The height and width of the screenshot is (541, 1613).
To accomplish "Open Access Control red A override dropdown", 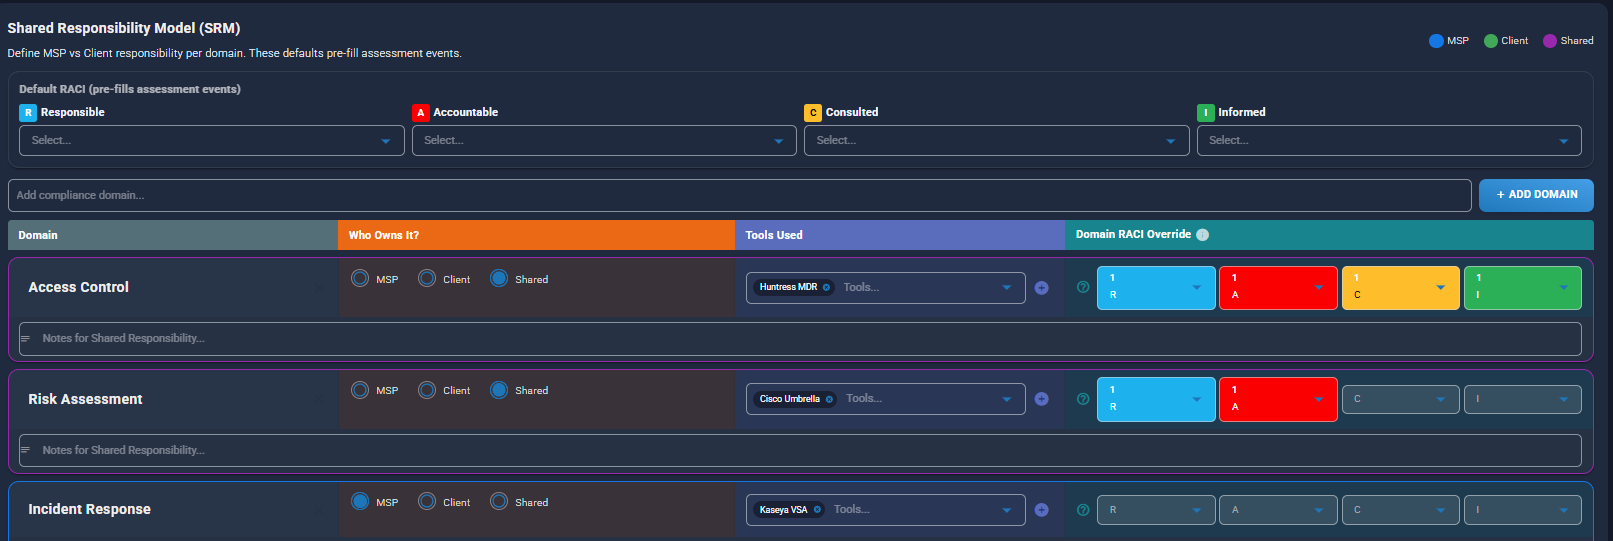I will click(1278, 288).
